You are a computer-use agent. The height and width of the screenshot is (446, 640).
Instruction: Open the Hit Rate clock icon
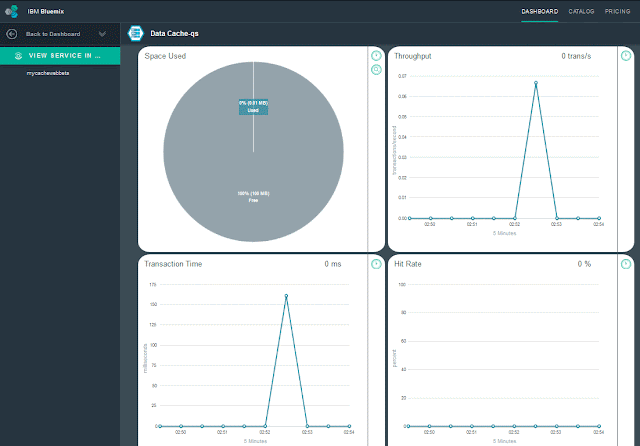click(626, 264)
